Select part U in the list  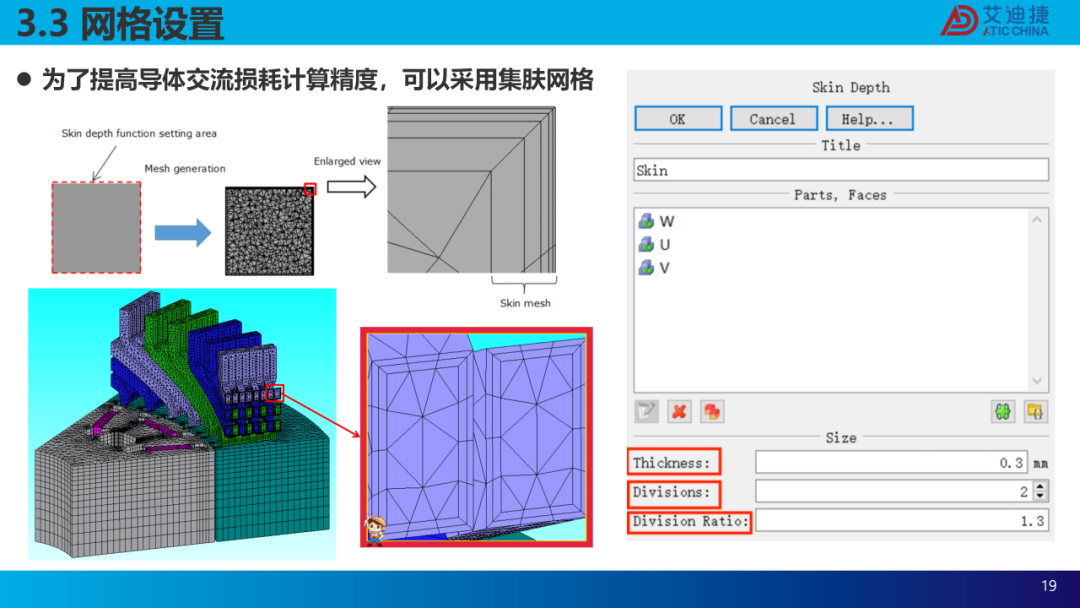click(x=665, y=244)
